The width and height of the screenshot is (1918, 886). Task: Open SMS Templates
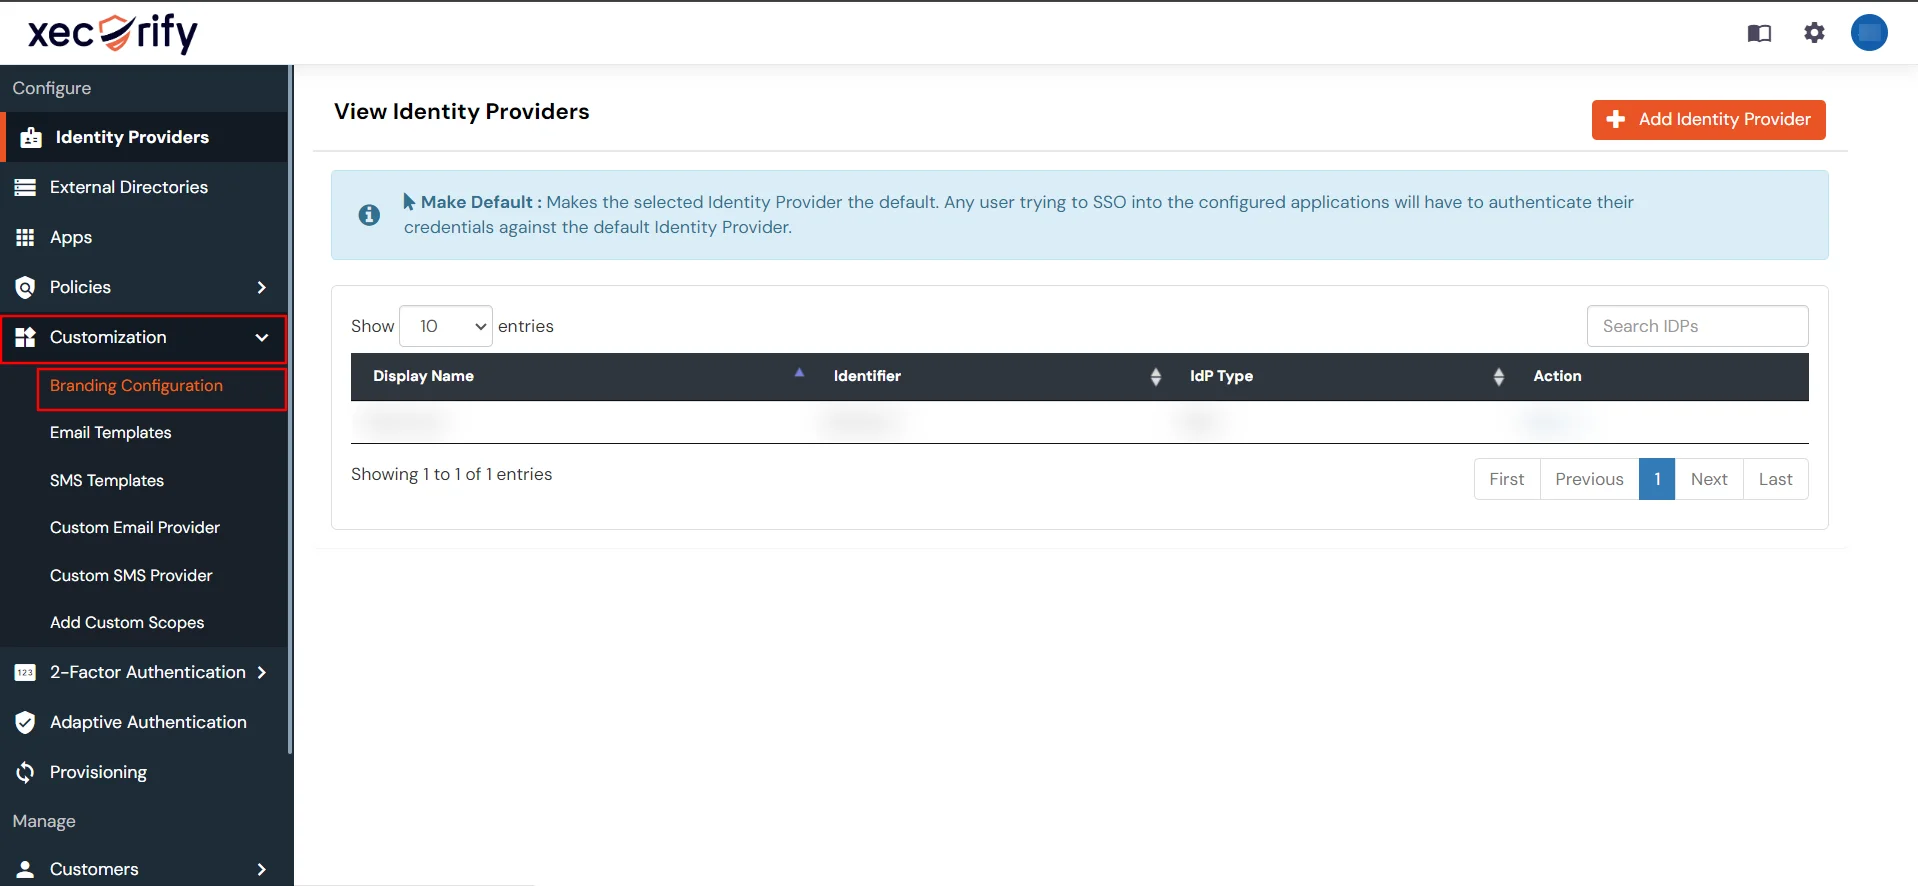click(x=107, y=481)
